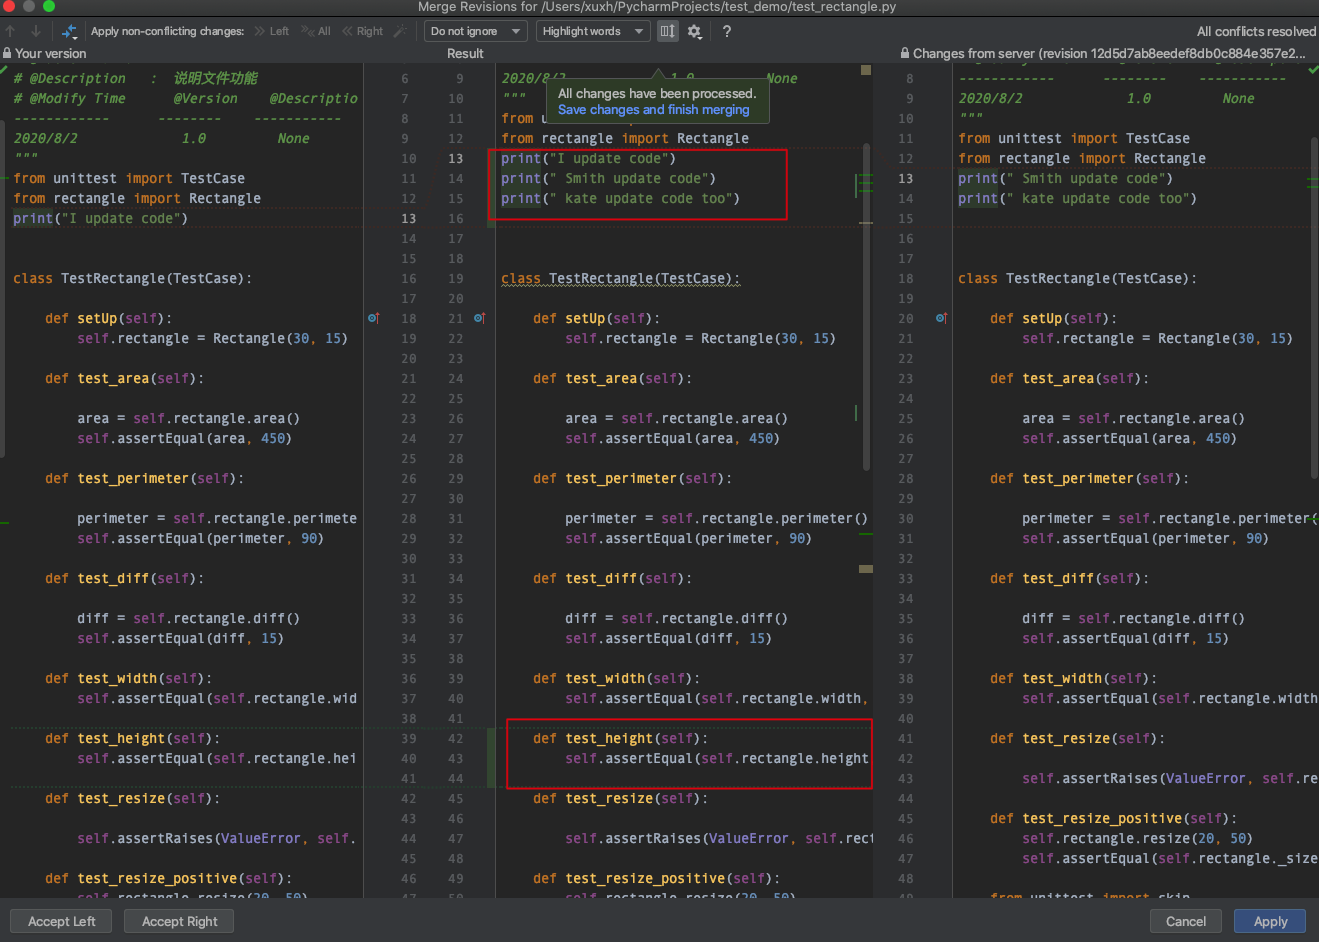Viewport: 1319px width, 942px height.
Task: Apply All non-conflicting changes
Action: 316,31
